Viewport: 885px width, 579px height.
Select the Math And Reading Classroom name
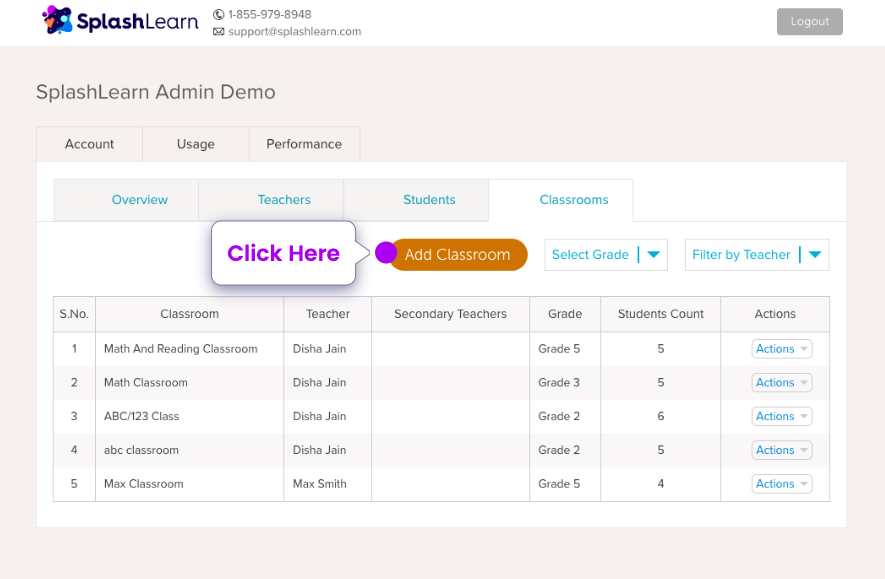(181, 349)
